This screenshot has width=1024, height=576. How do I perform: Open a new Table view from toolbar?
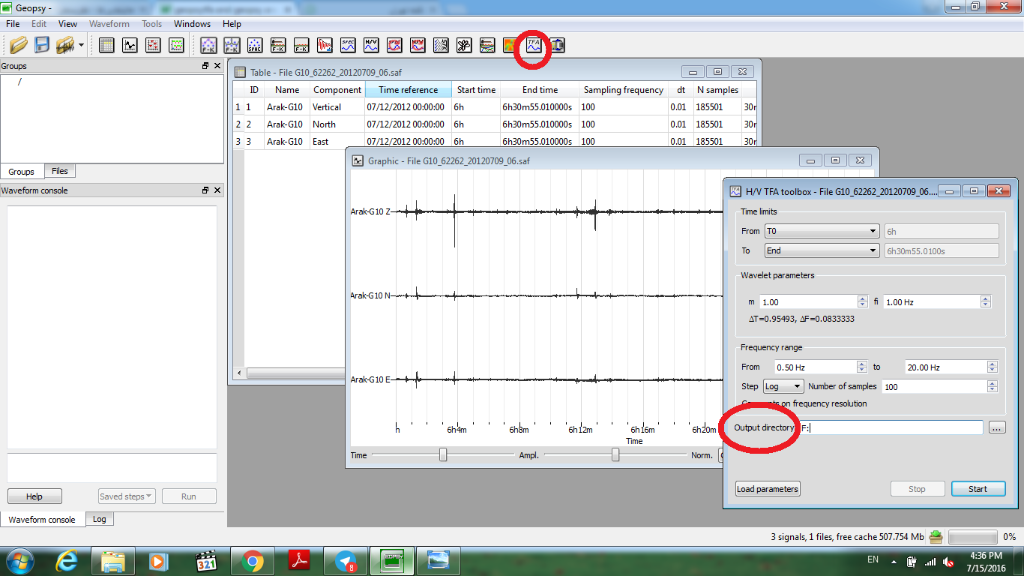click(107, 45)
